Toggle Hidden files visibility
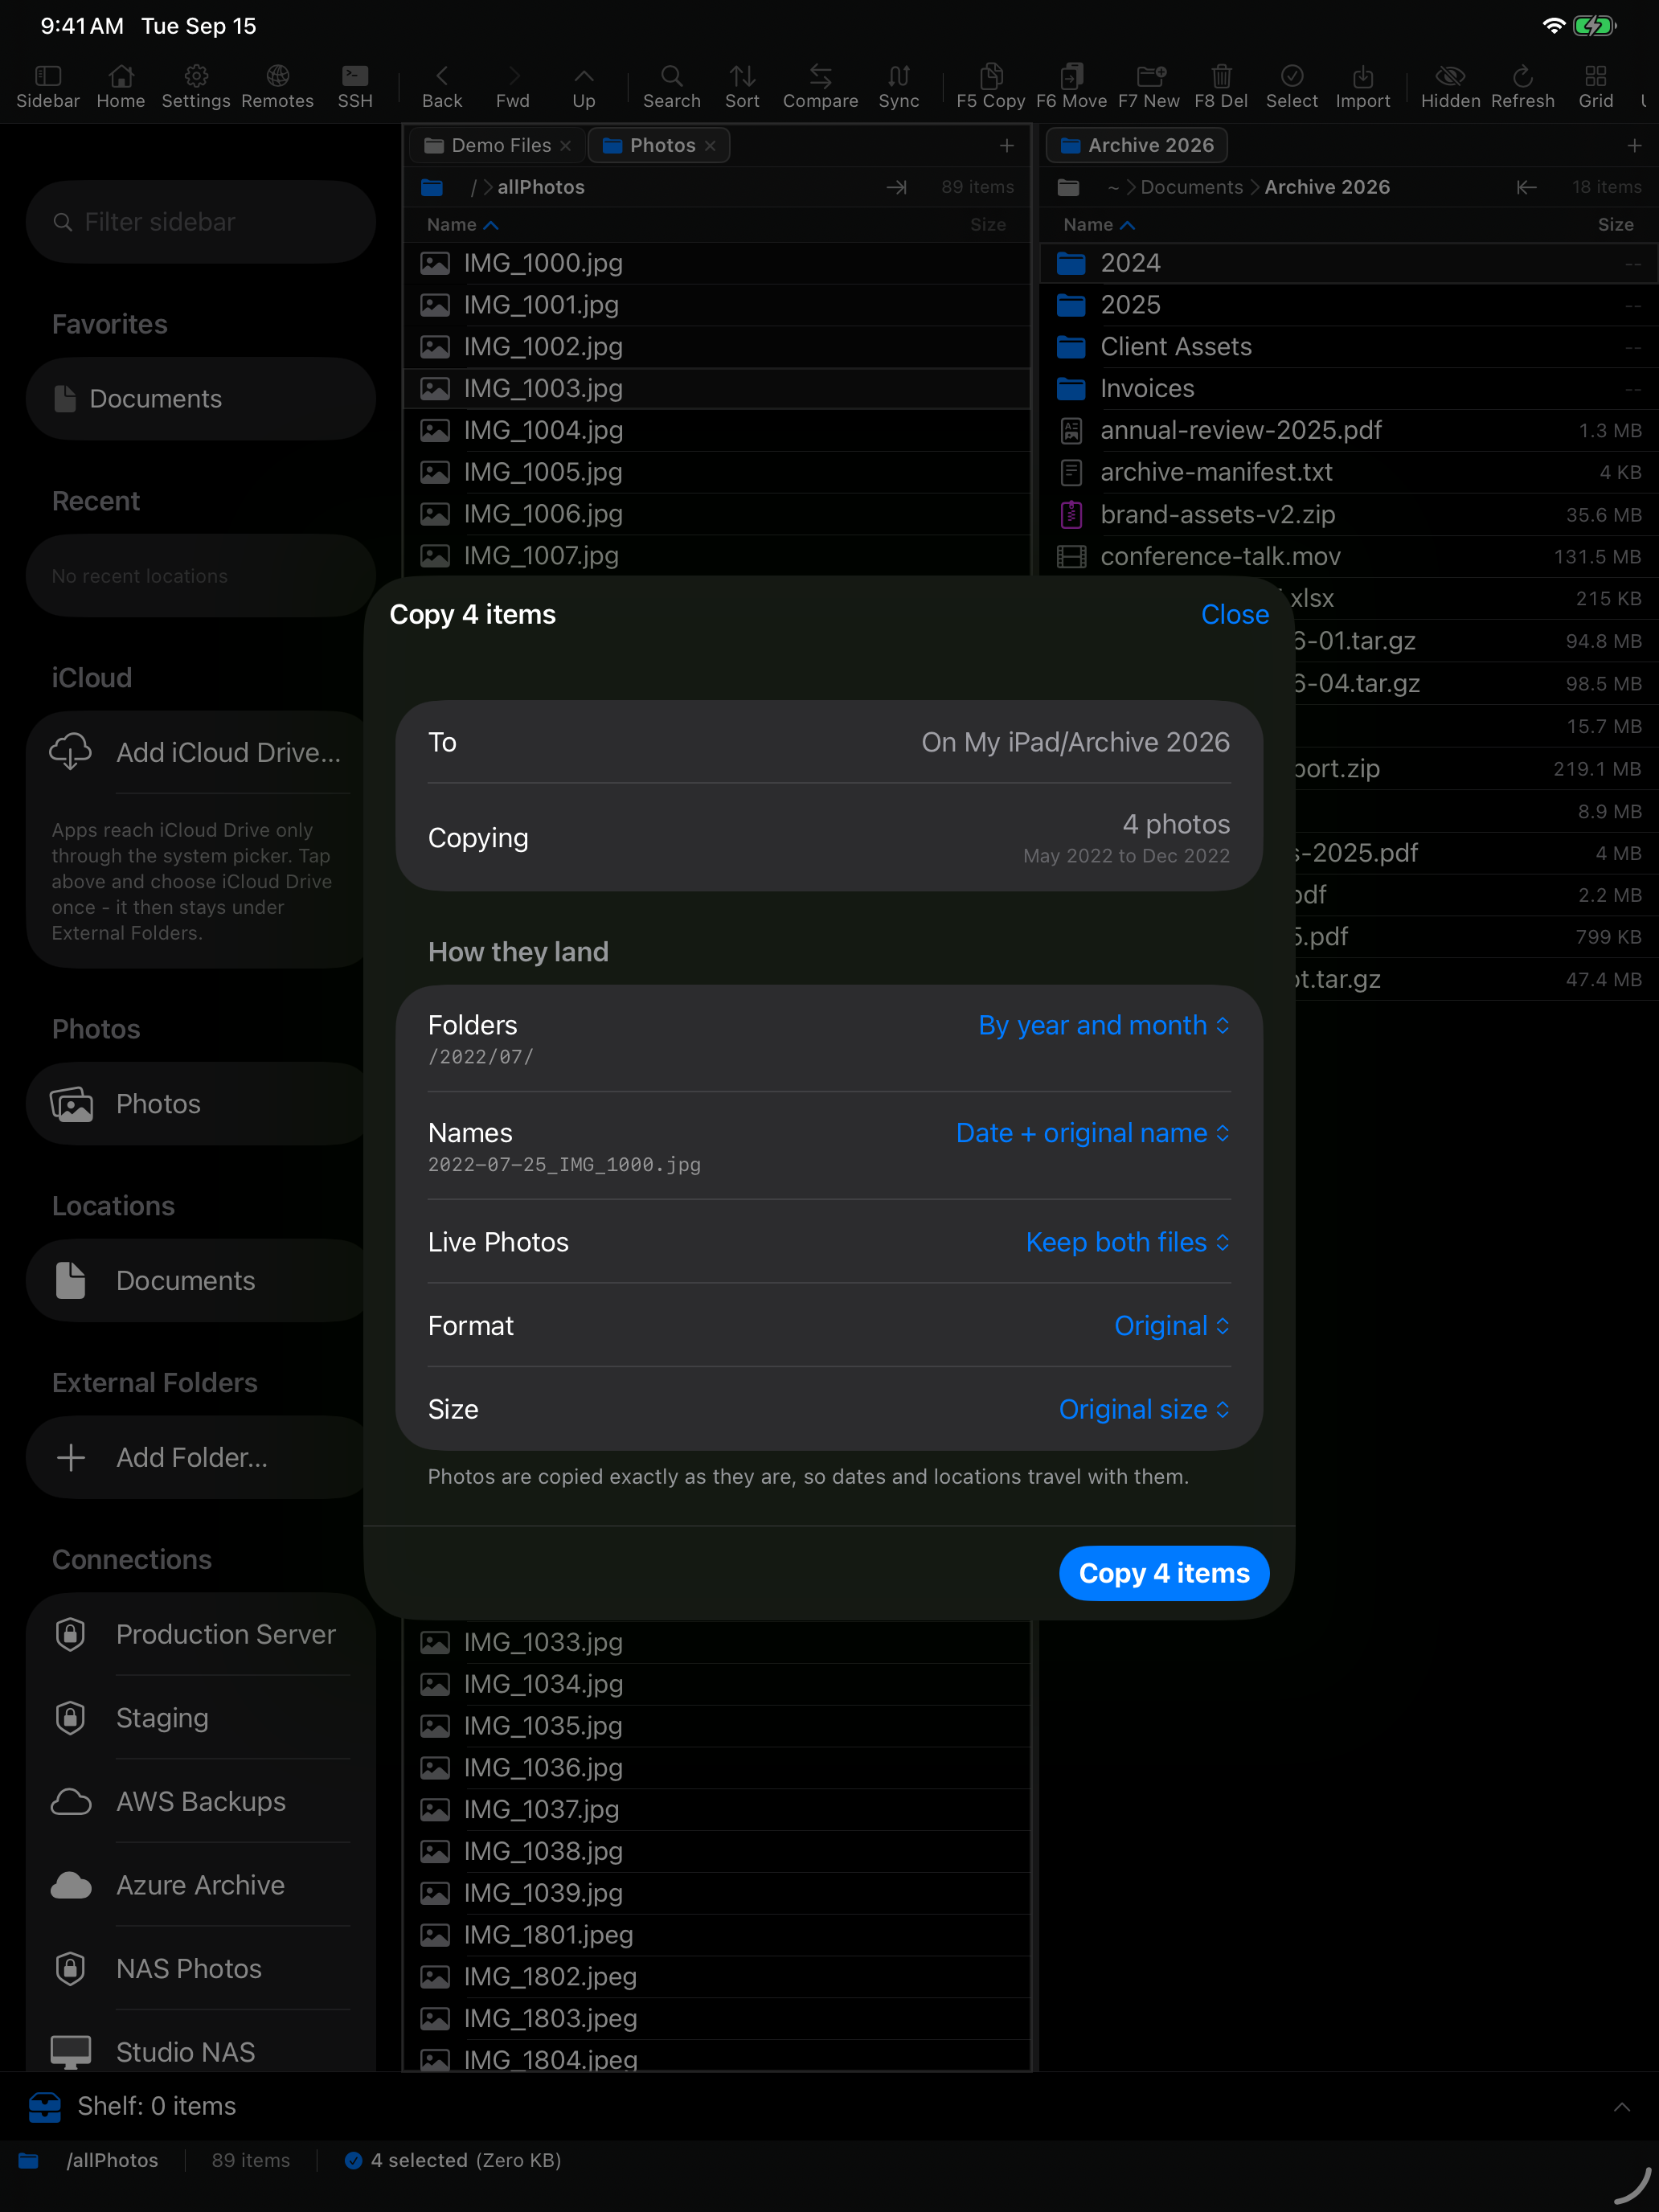The height and width of the screenshot is (2212, 1659). (x=1450, y=87)
